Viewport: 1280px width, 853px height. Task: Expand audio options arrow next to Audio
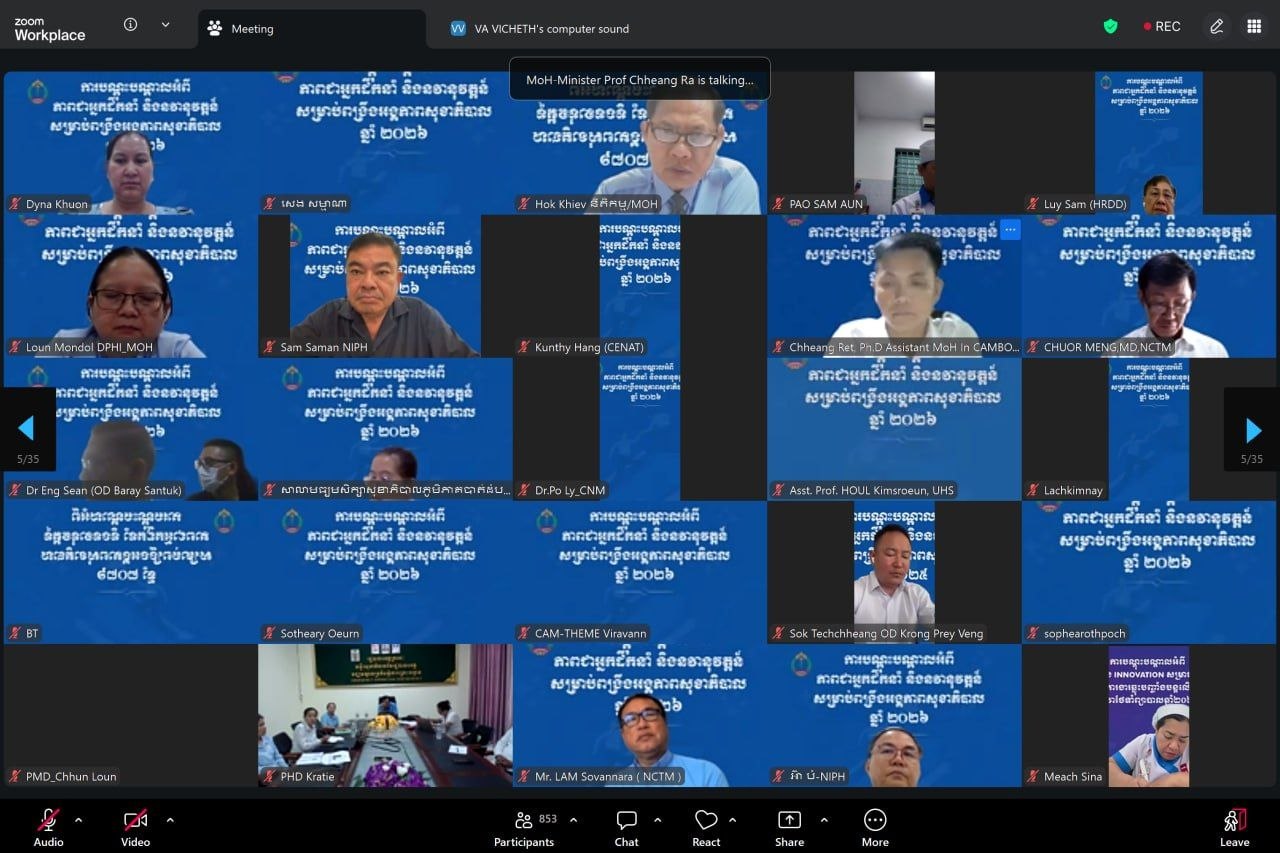pyautogui.click(x=78, y=820)
